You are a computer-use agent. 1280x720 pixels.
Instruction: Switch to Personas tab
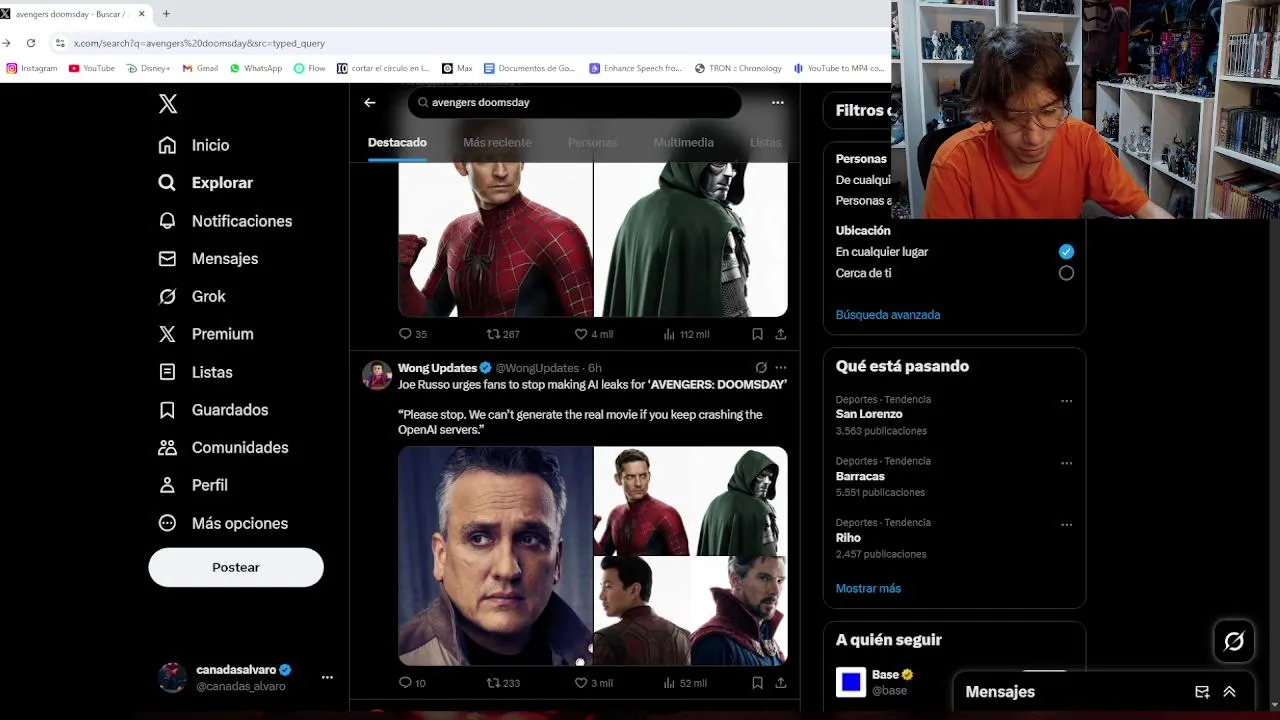pyautogui.click(x=592, y=142)
